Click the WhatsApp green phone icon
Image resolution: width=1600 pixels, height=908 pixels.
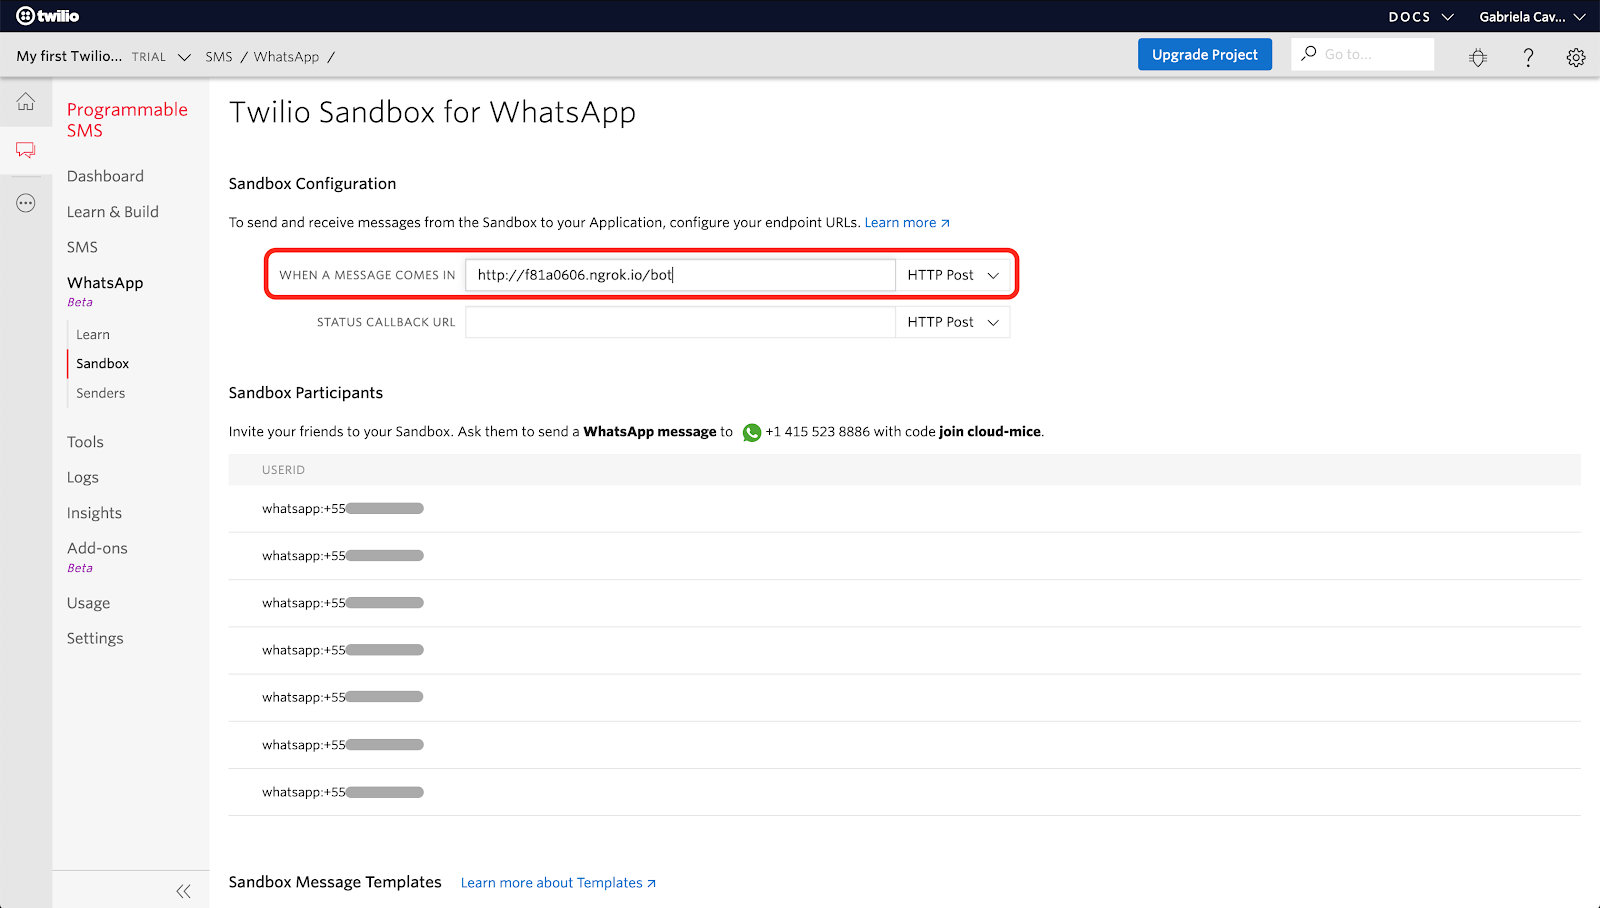click(752, 433)
